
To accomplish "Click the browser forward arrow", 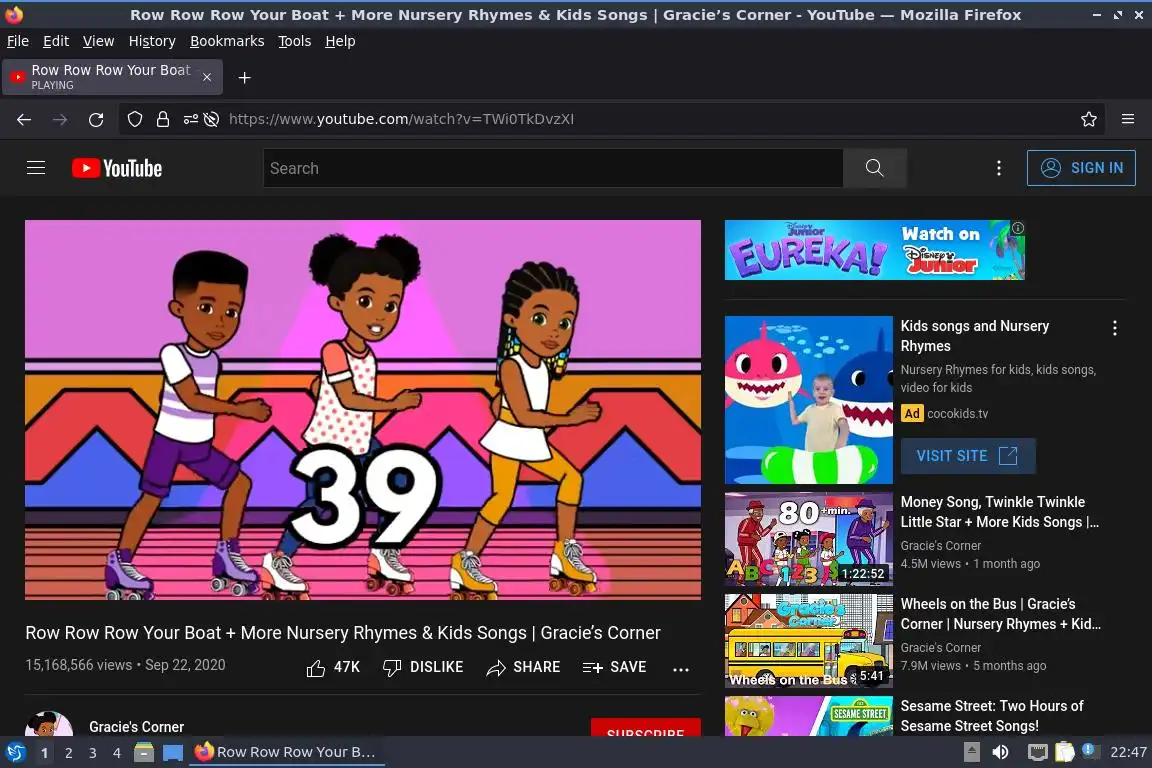I will pos(60,119).
